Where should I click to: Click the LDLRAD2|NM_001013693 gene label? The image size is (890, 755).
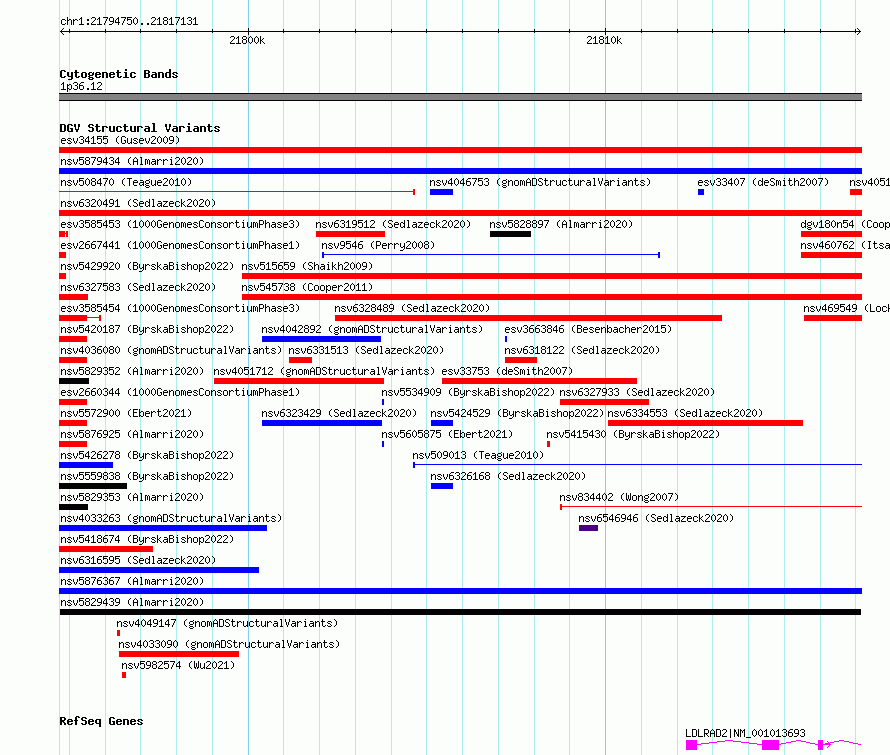pyautogui.click(x=745, y=733)
